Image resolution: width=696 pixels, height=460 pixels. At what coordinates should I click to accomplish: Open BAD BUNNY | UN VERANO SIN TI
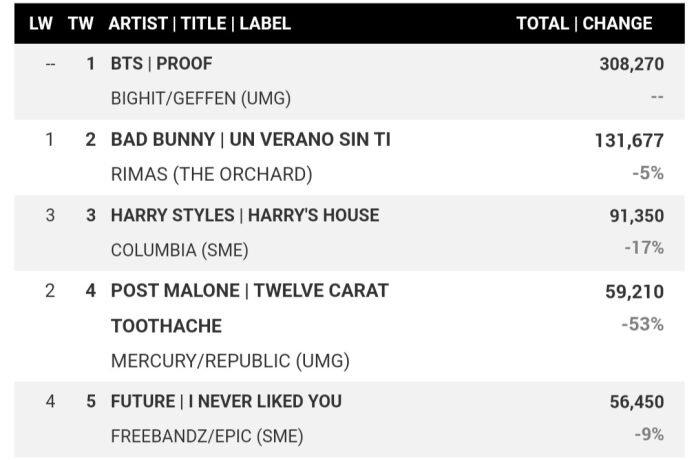250,140
